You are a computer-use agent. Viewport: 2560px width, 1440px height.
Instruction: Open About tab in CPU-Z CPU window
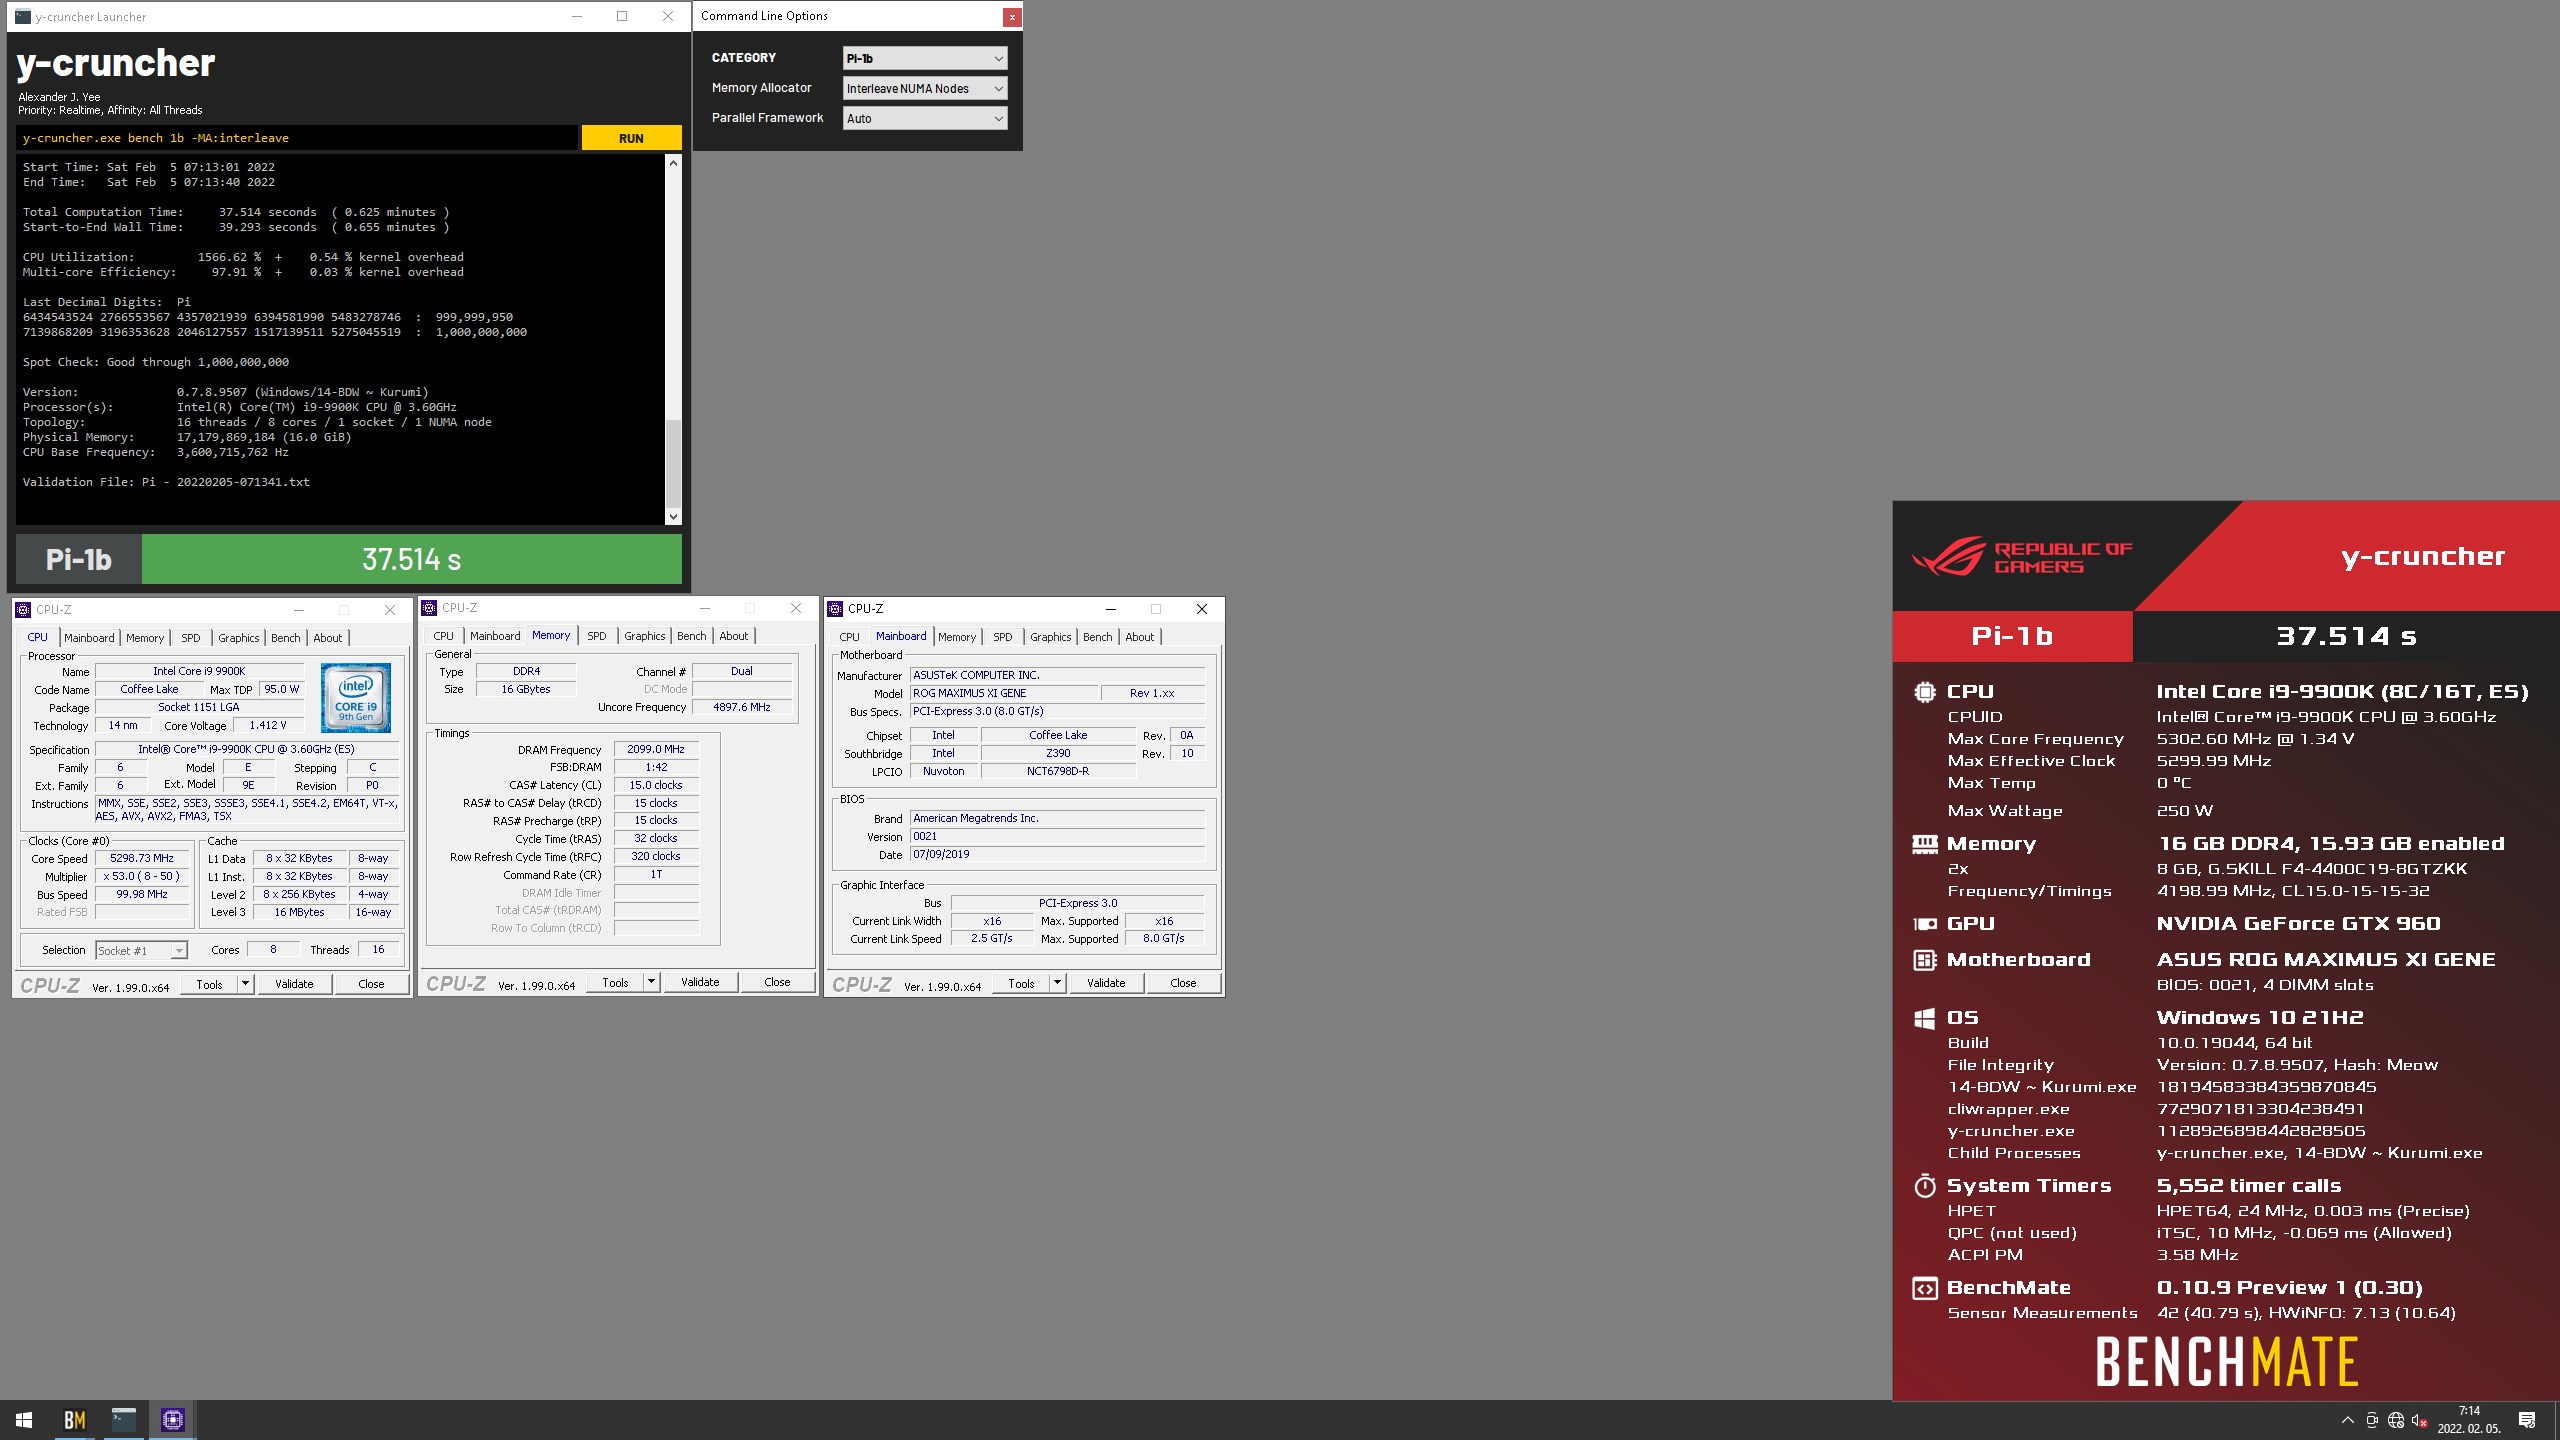tap(327, 638)
